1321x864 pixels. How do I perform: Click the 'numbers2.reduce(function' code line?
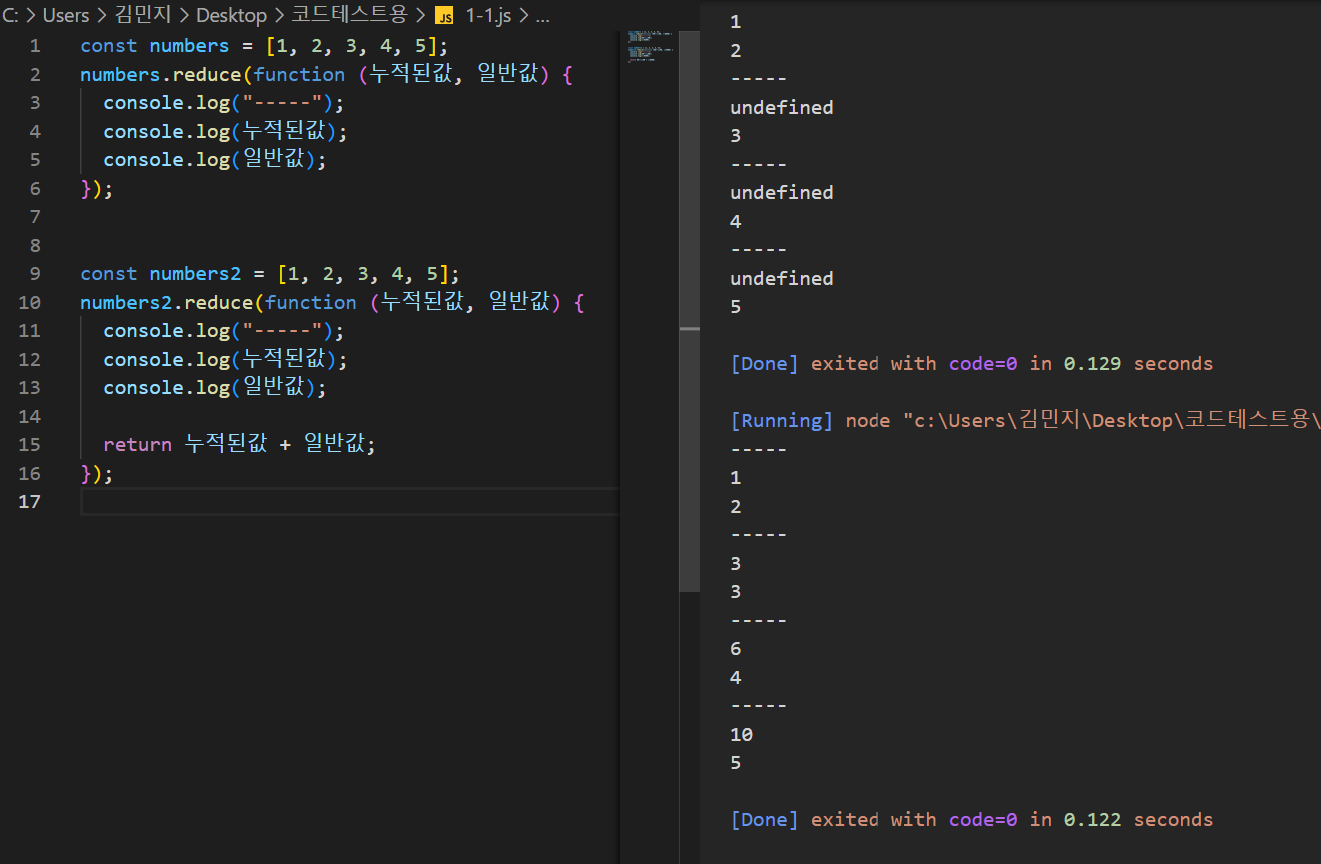tap(332, 303)
